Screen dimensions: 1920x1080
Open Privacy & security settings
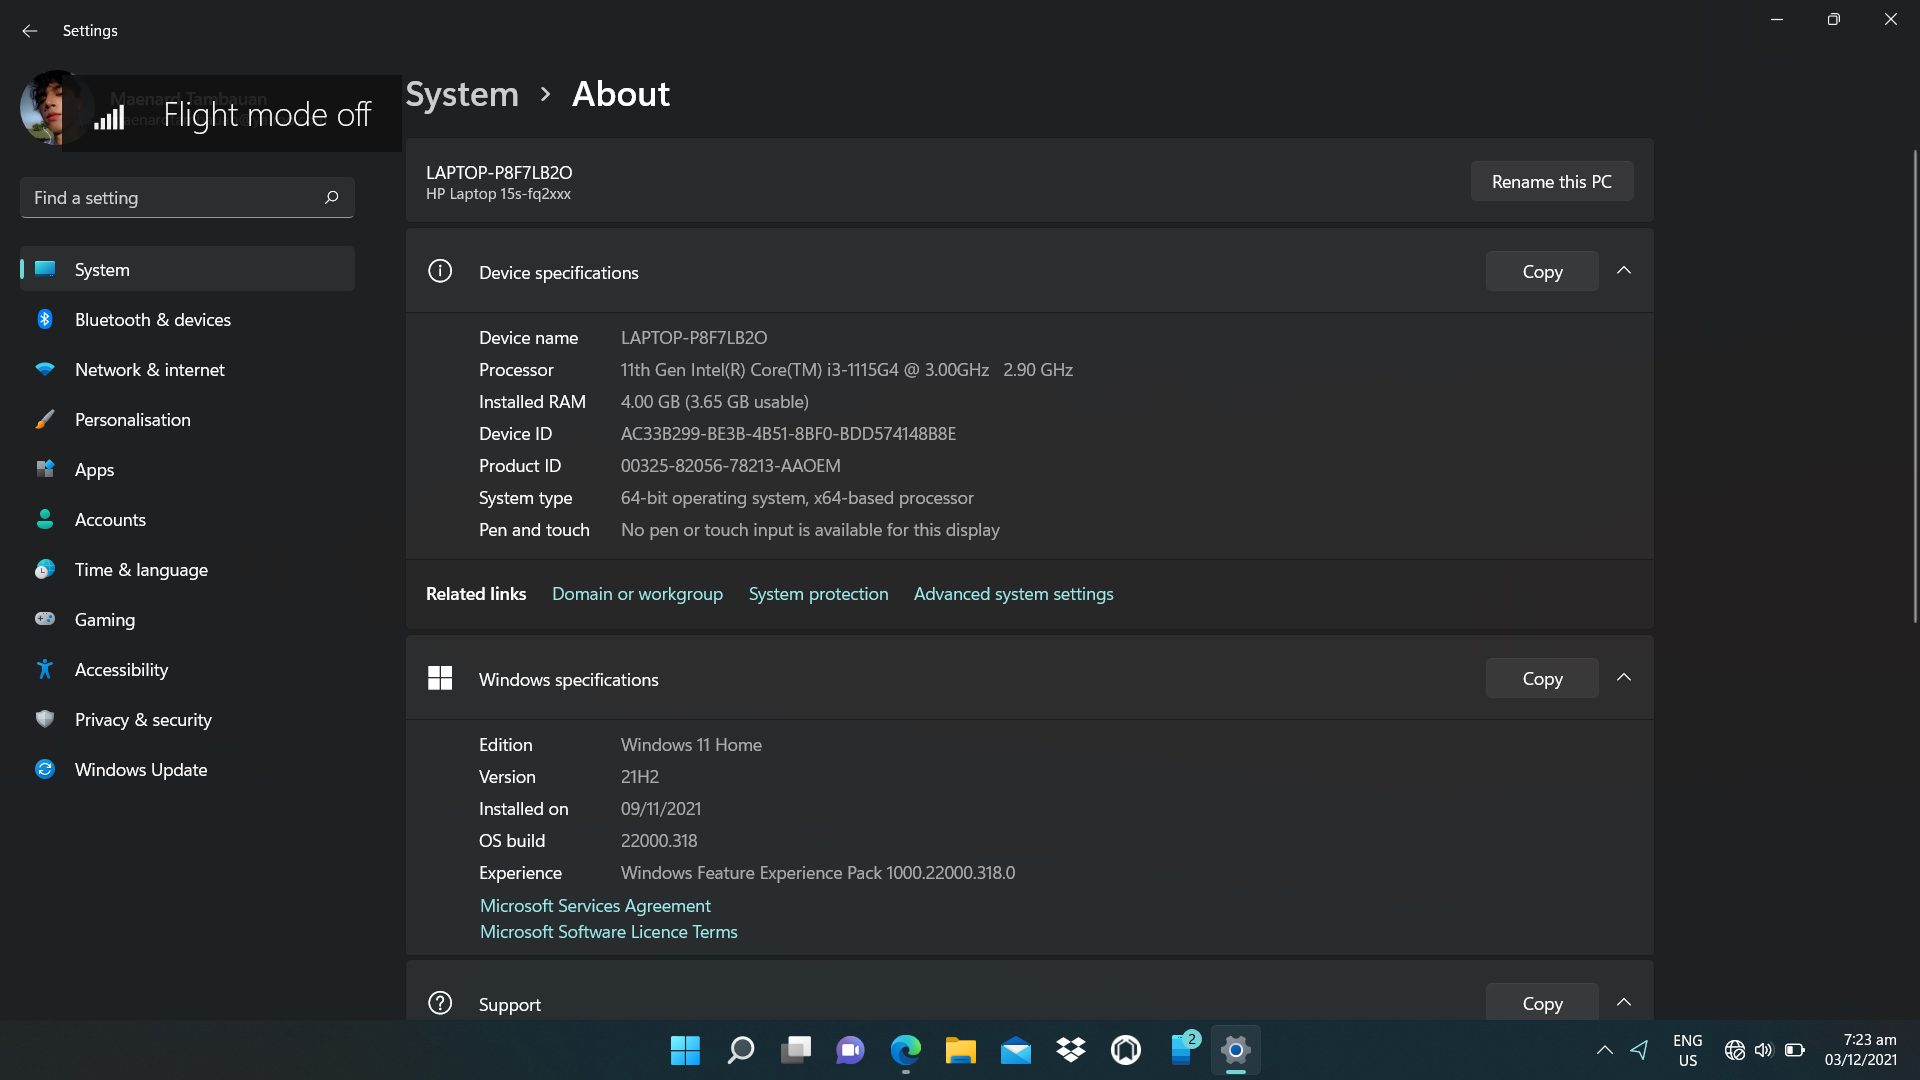click(x=143, y=719)
